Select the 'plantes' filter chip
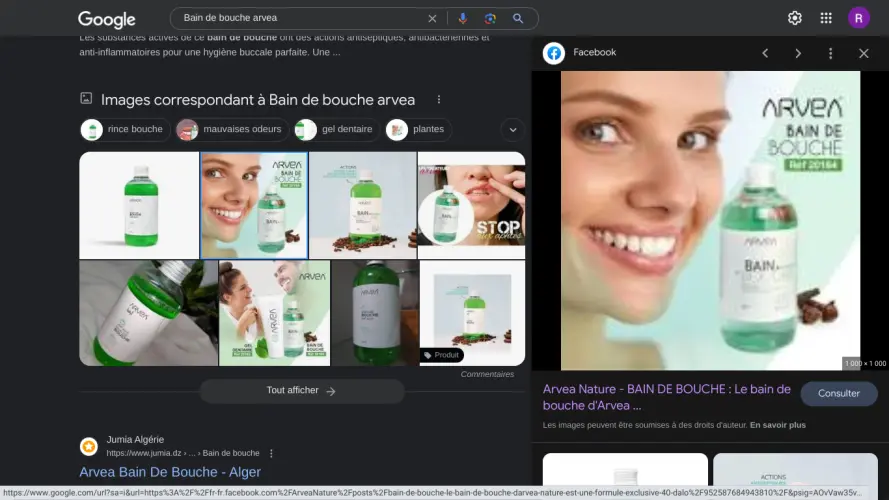The image size is (889, 500). coord(418,129)
